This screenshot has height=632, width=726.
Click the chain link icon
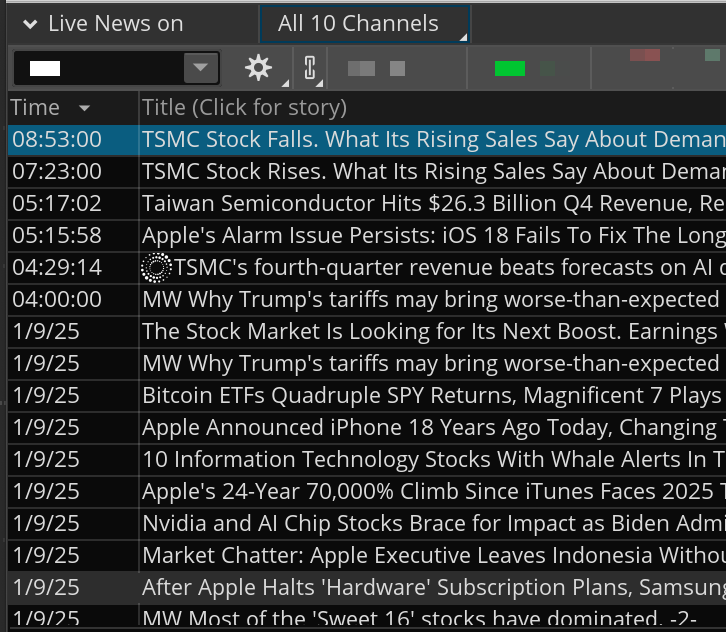309,68
